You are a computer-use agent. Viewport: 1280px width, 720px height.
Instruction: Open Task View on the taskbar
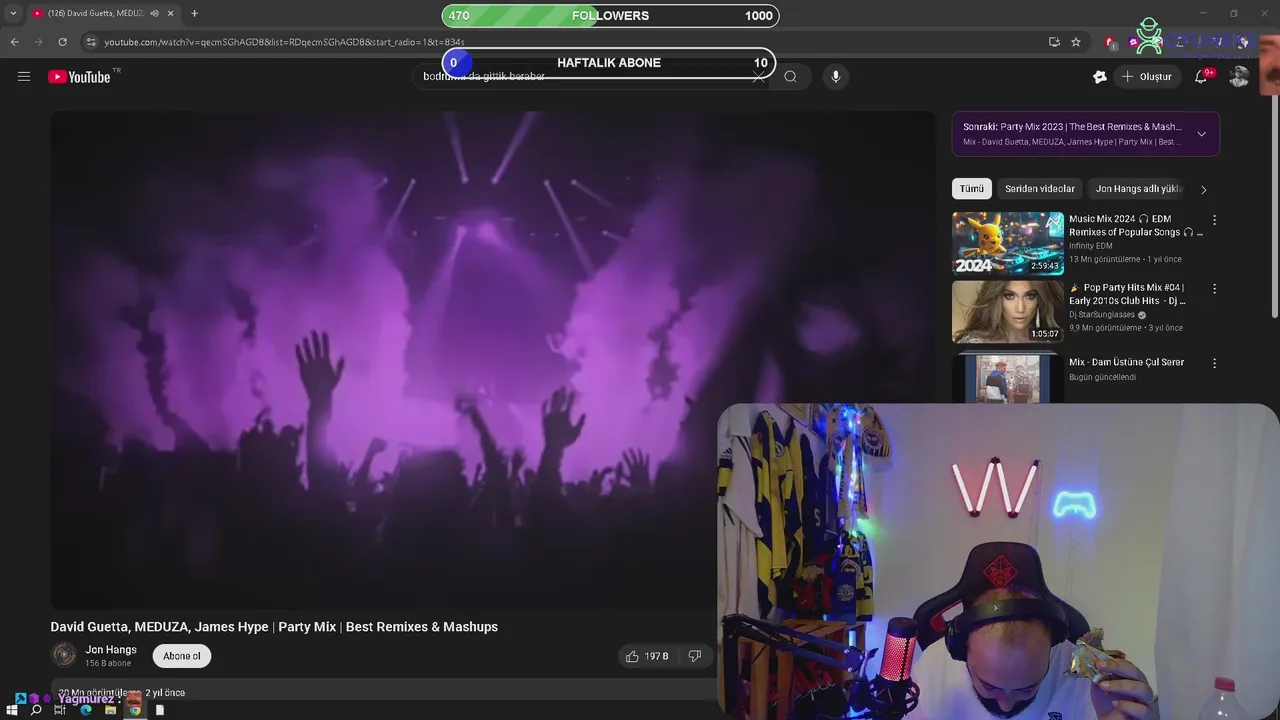60,710
